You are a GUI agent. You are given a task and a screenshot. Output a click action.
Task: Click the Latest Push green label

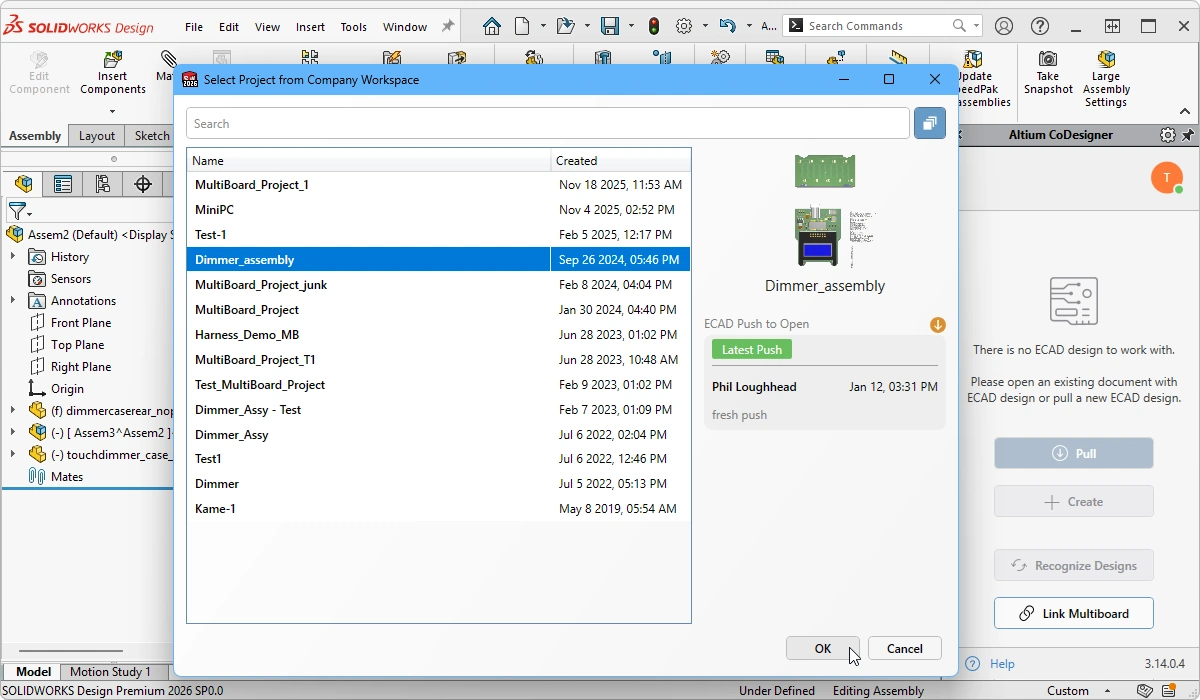pos(752,350)
